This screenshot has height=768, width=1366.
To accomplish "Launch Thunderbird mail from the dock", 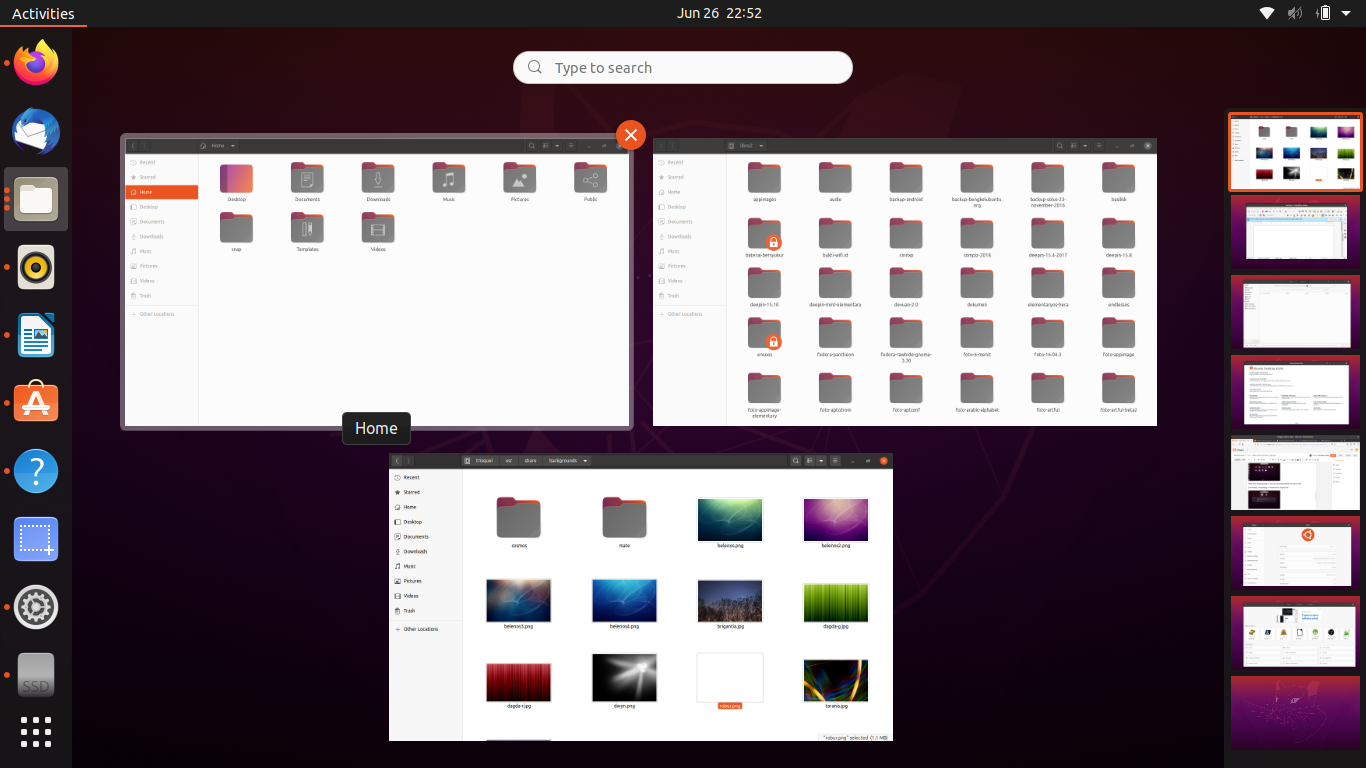I will pos(36,131).
